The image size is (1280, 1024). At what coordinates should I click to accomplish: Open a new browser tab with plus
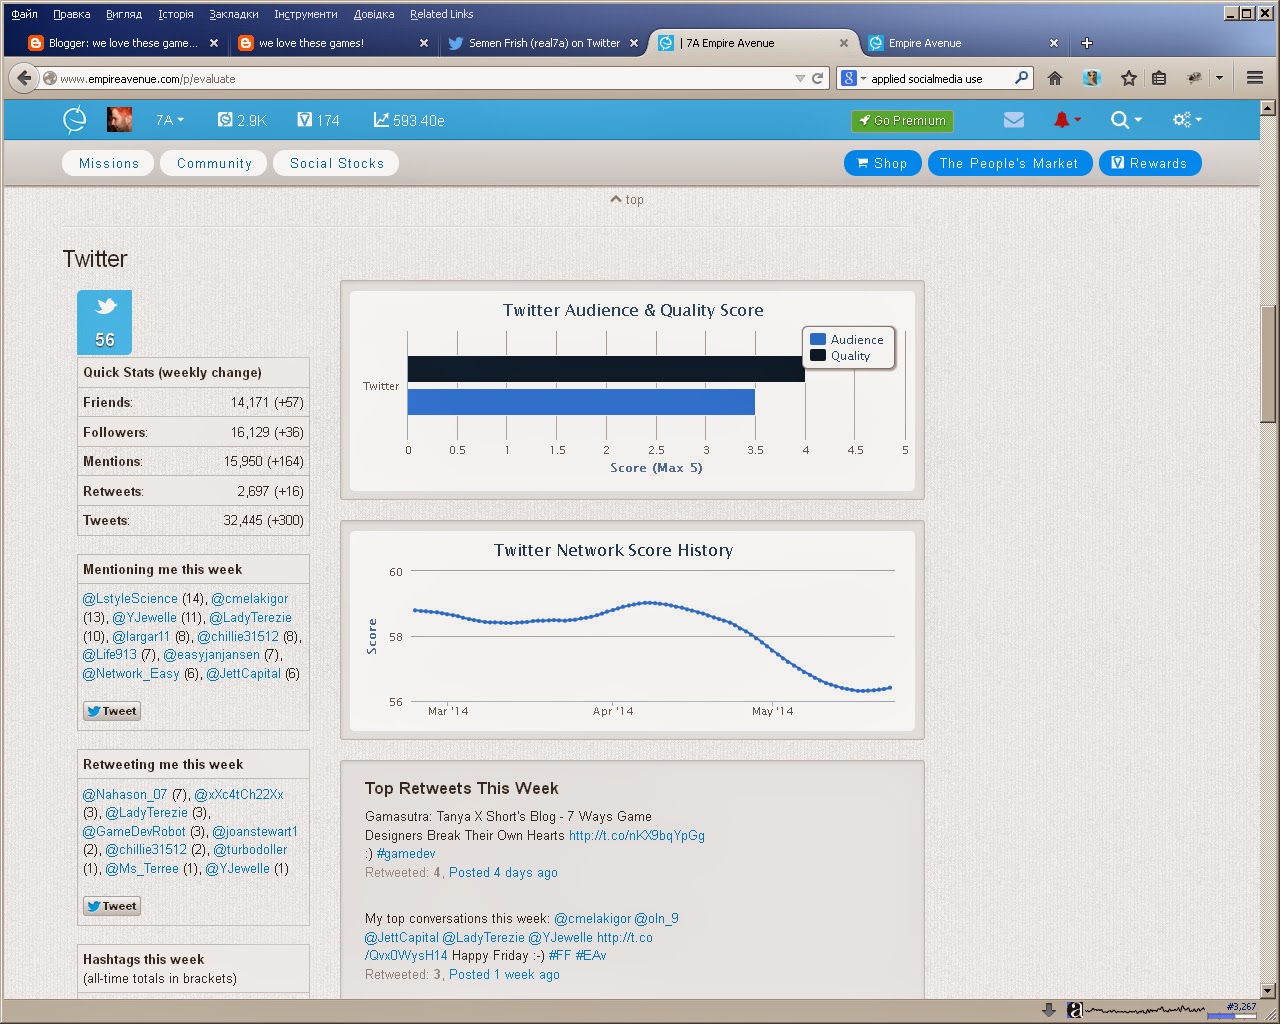(x=1087, y=43)
